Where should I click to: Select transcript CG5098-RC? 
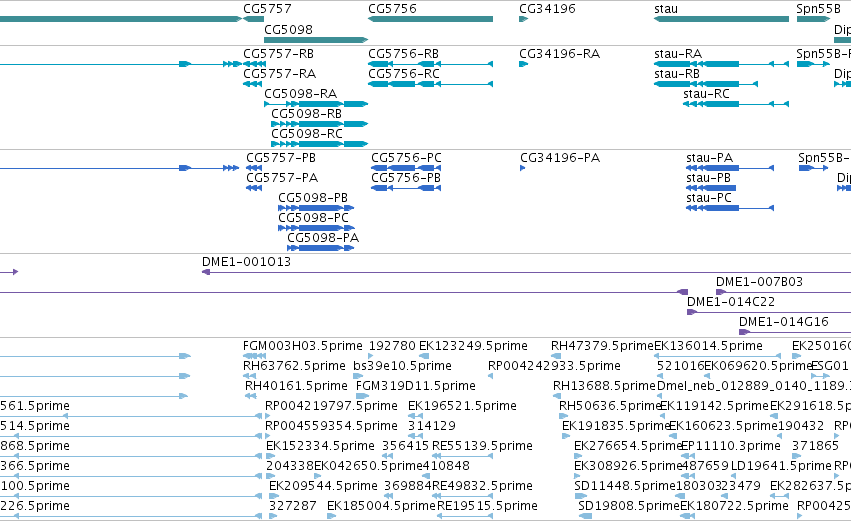click(x=307, y=134)
